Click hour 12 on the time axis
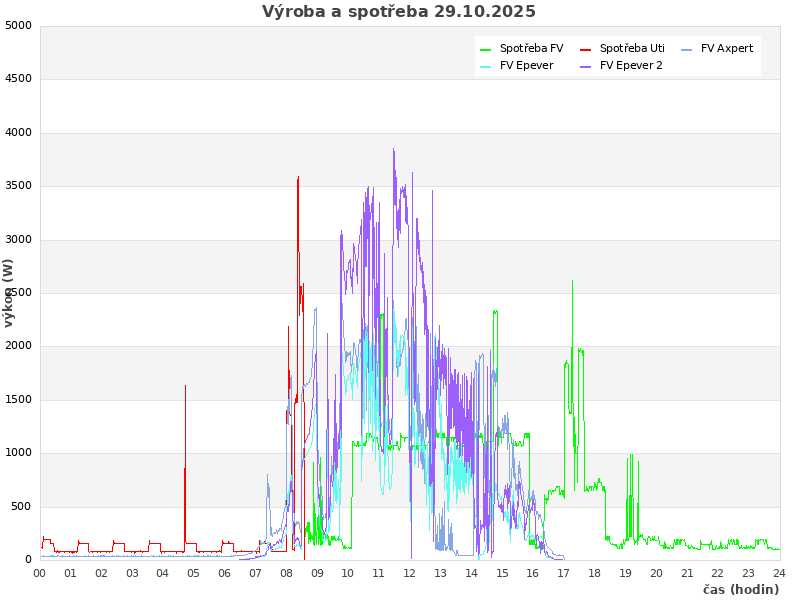The width and height of the screenshot is (800, 600). coord(410,573)
